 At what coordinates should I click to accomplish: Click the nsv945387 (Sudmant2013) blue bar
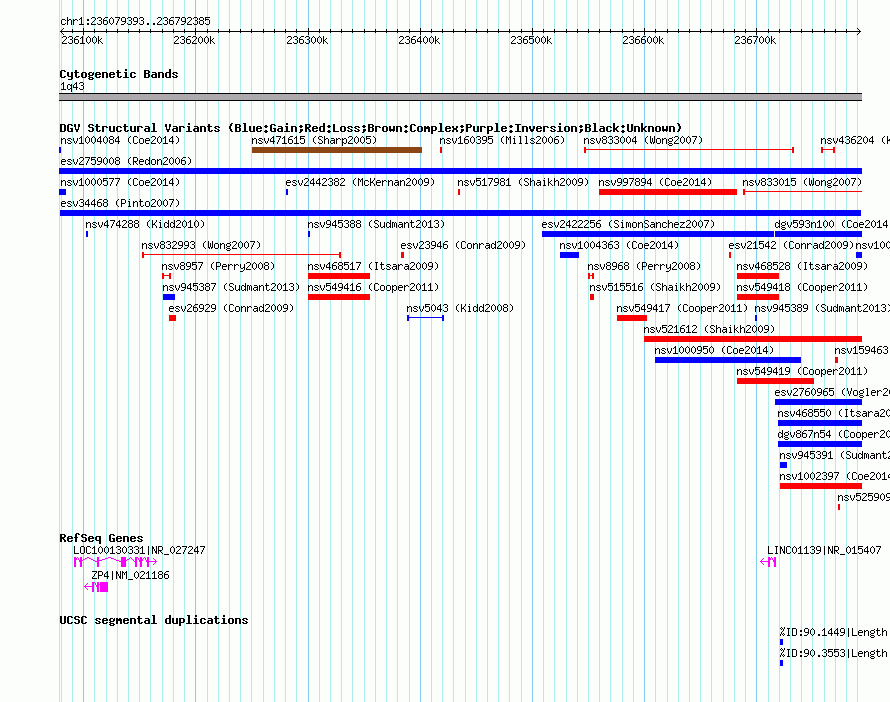[169, 297]
